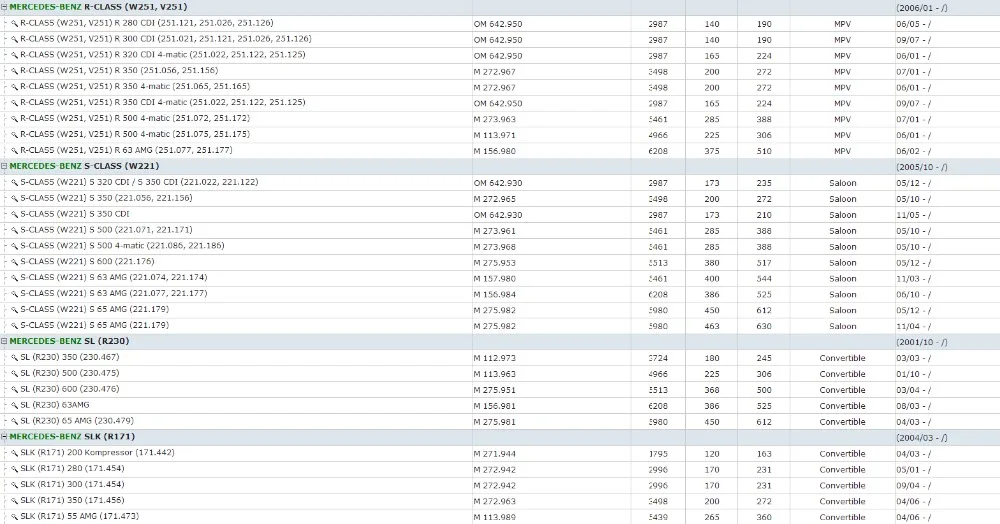This screenshot has width=1000, height=524.
Task: Click magnifier icon for SLK 200 Kompressor row
Action: pos(14,454)
